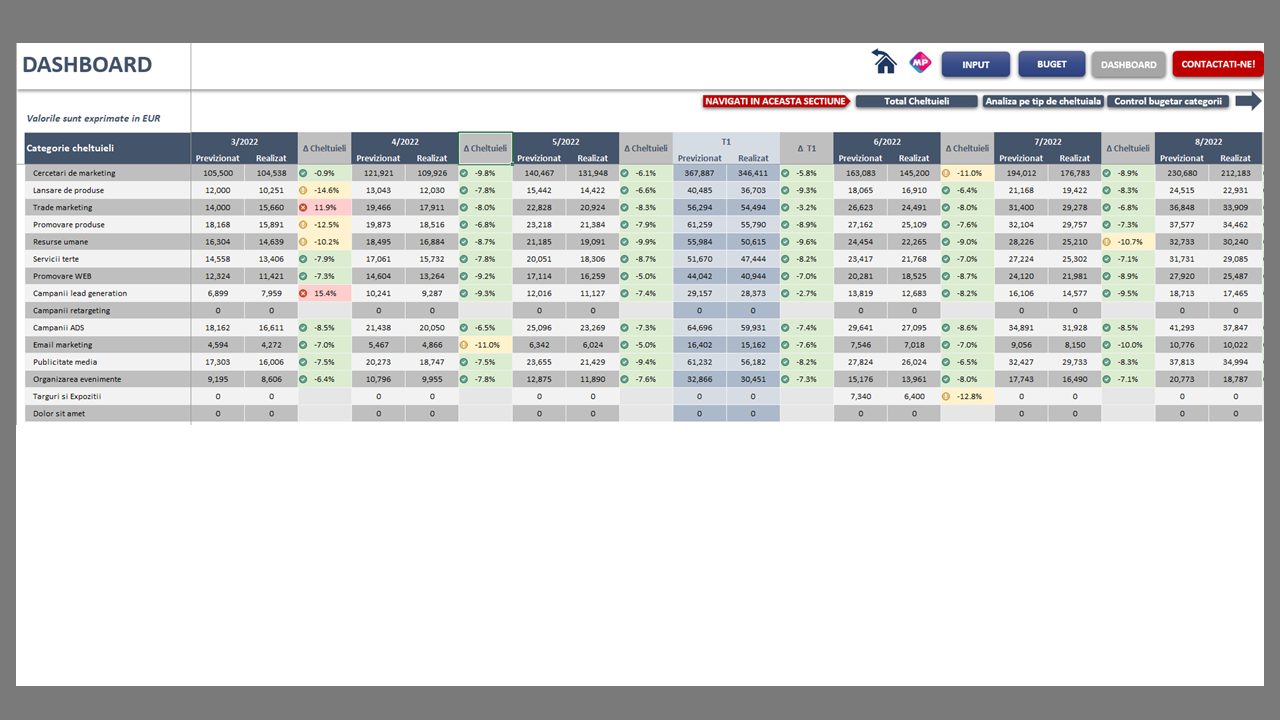1280x720 pixels.
Task: Select the DASHBOARD navigation button
Action: tap(1128, 65)
